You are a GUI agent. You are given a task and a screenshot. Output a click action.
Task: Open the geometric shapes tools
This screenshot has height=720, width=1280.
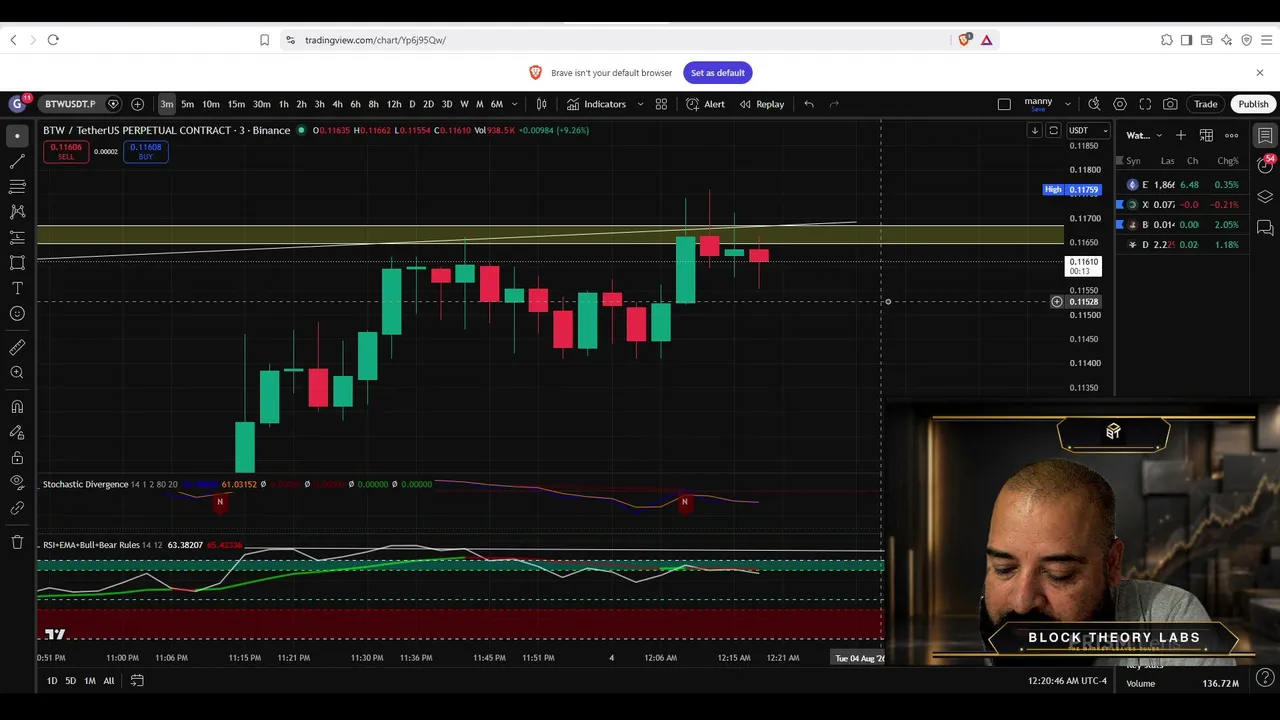[17, 263]
